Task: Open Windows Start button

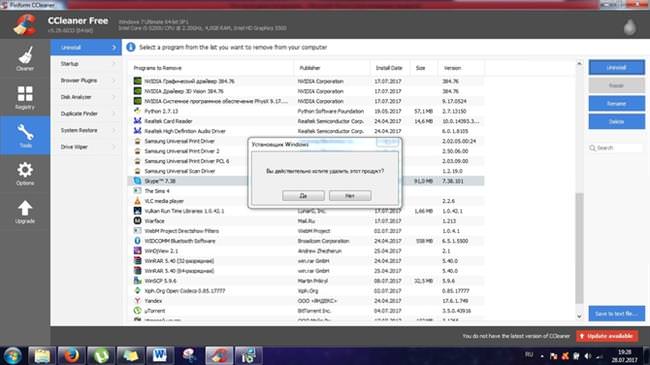Action: (x=12, y=356)
